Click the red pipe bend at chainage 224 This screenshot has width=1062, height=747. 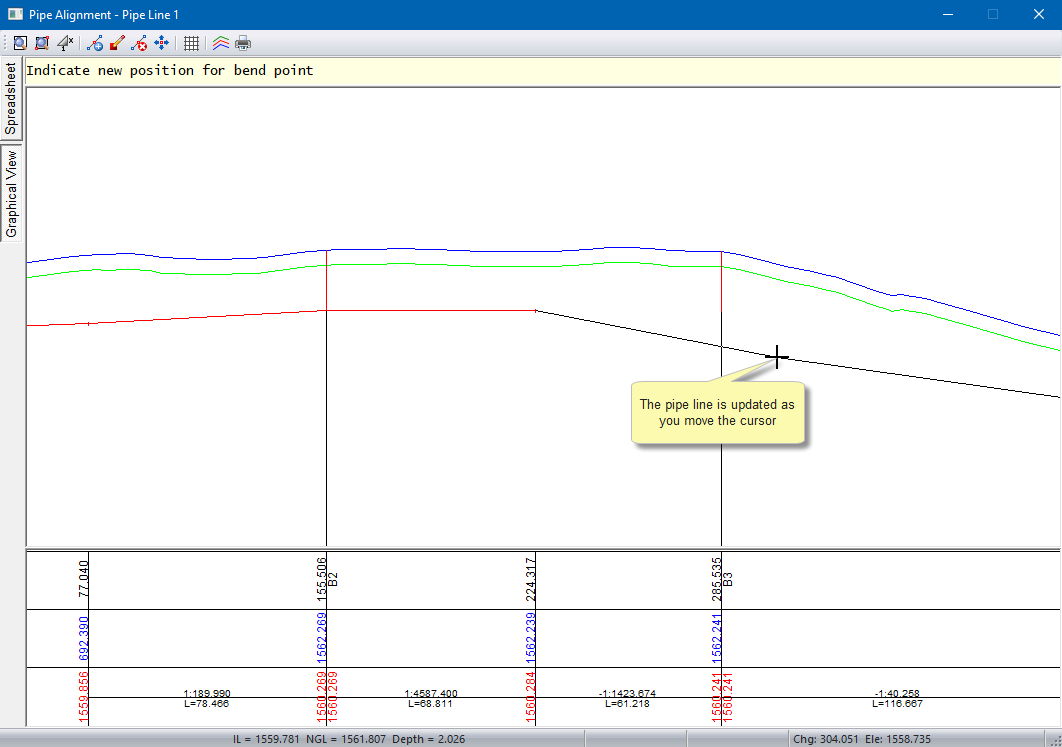536,311
